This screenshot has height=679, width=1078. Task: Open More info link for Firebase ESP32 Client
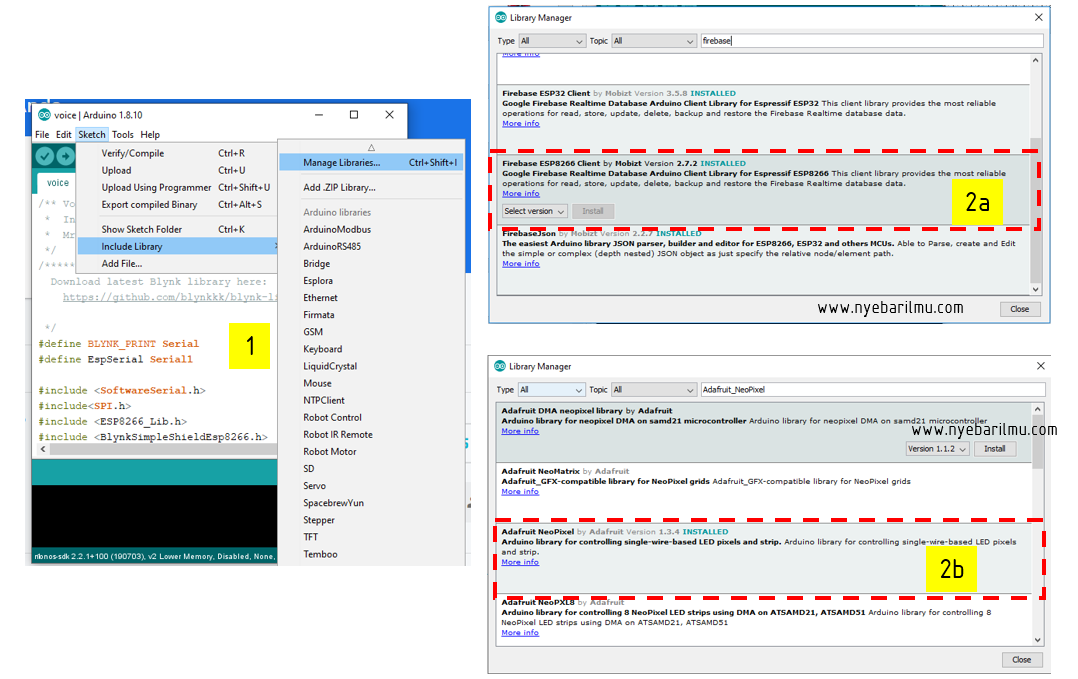click(x=520, y=124)
